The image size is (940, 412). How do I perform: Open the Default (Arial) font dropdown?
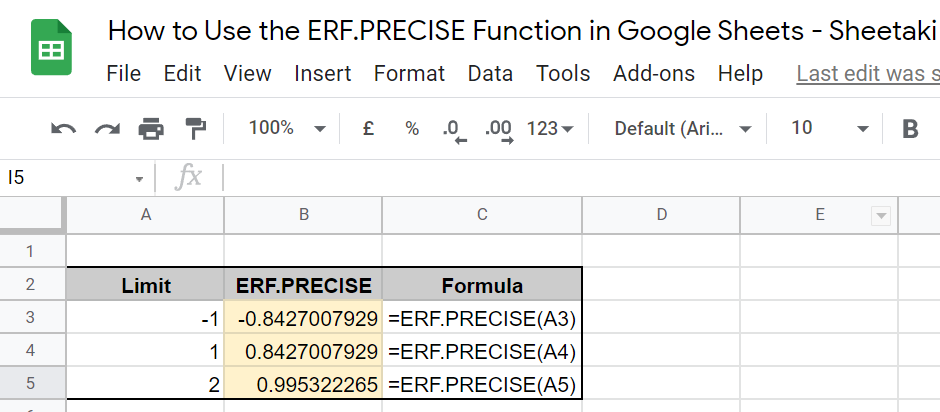(683, 129)
